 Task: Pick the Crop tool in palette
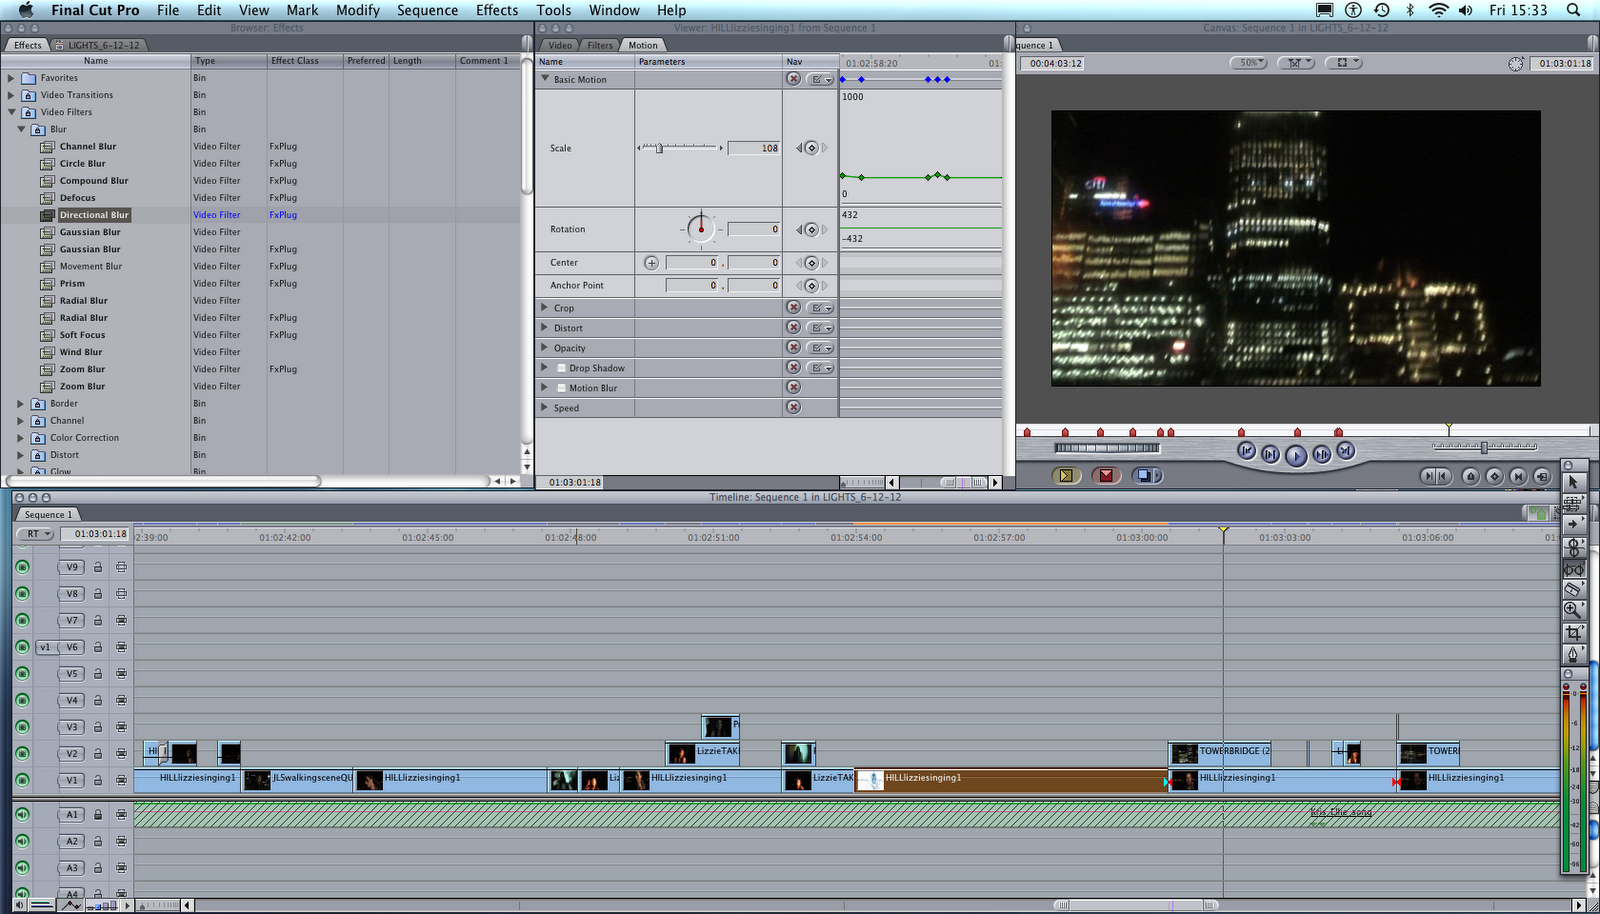(1573, 633)
